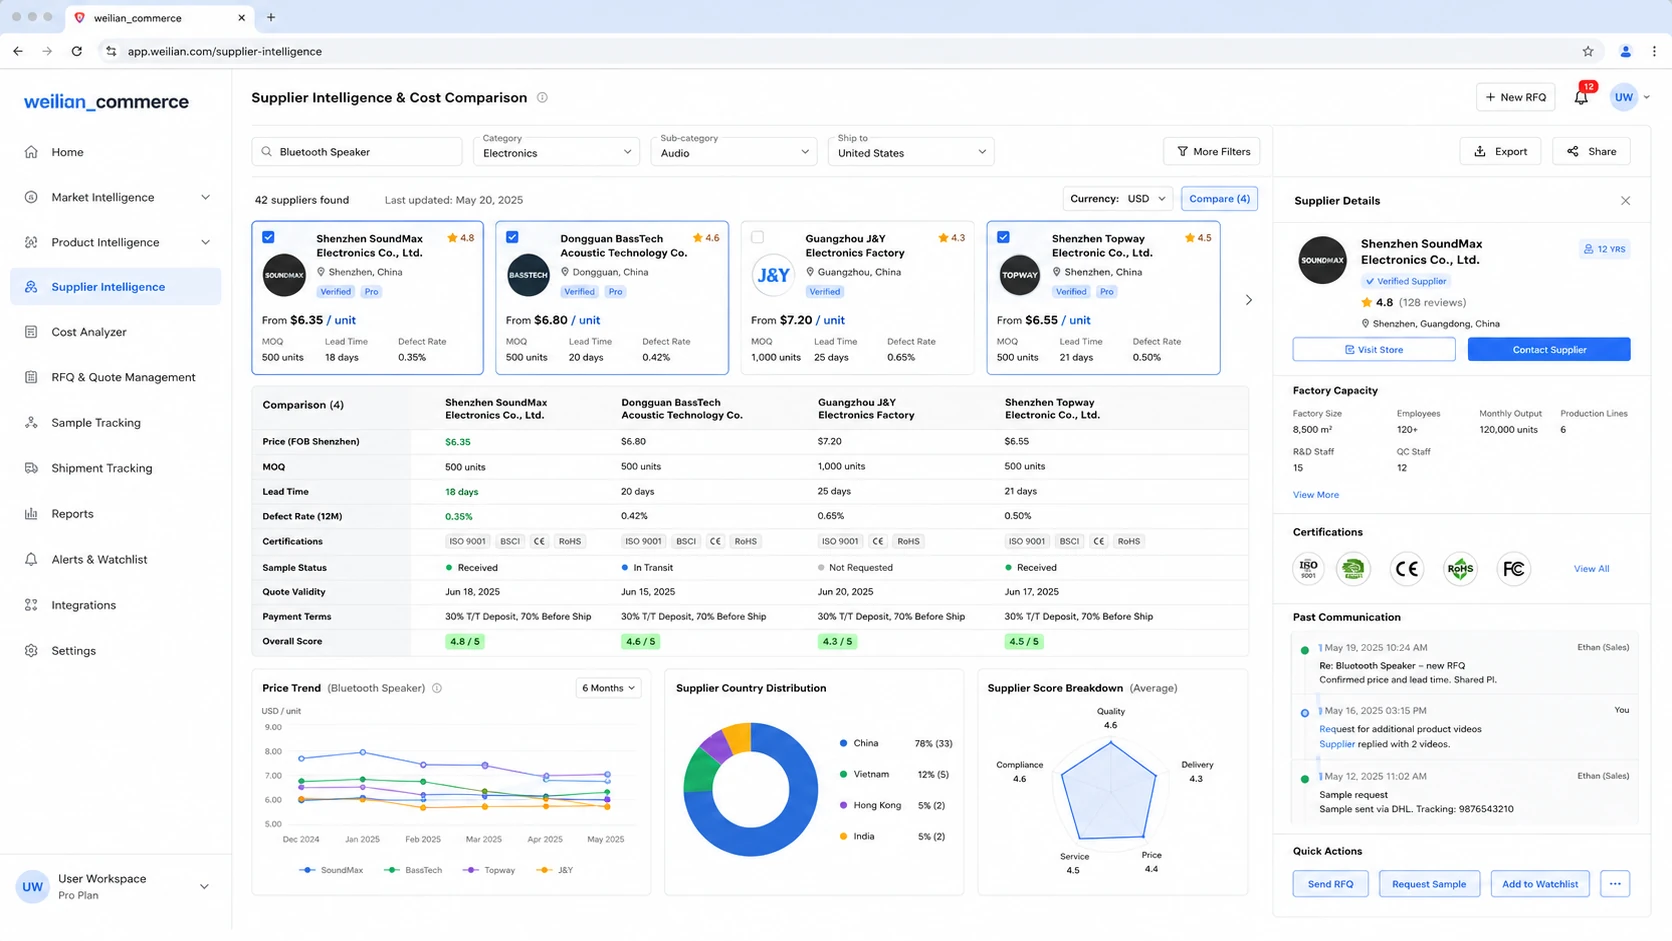Click Compare (4) button
The image size is (1672, 941).
pyautogui.click(x=1219, y=199)
